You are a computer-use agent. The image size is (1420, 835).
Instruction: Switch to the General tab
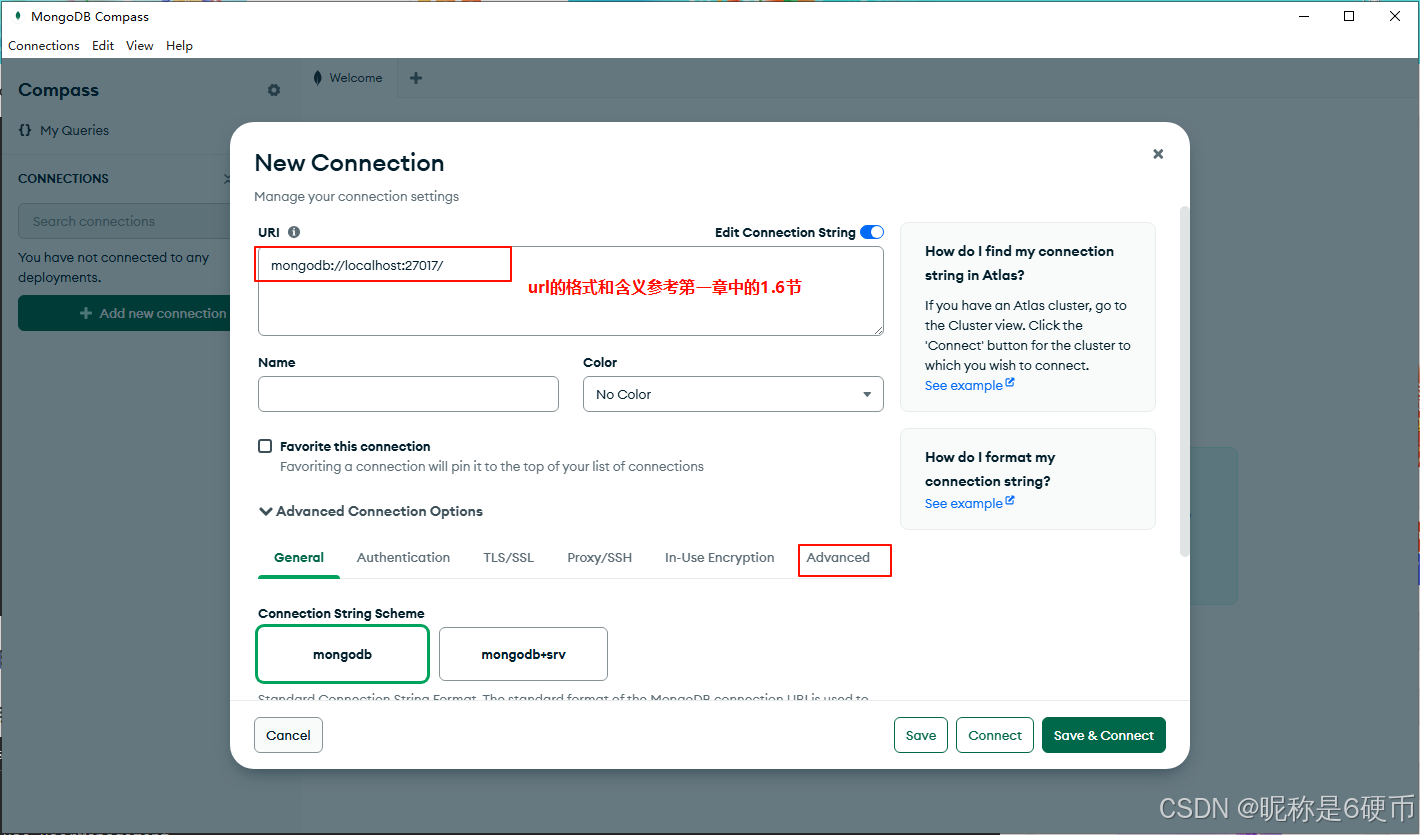point(299,558)
